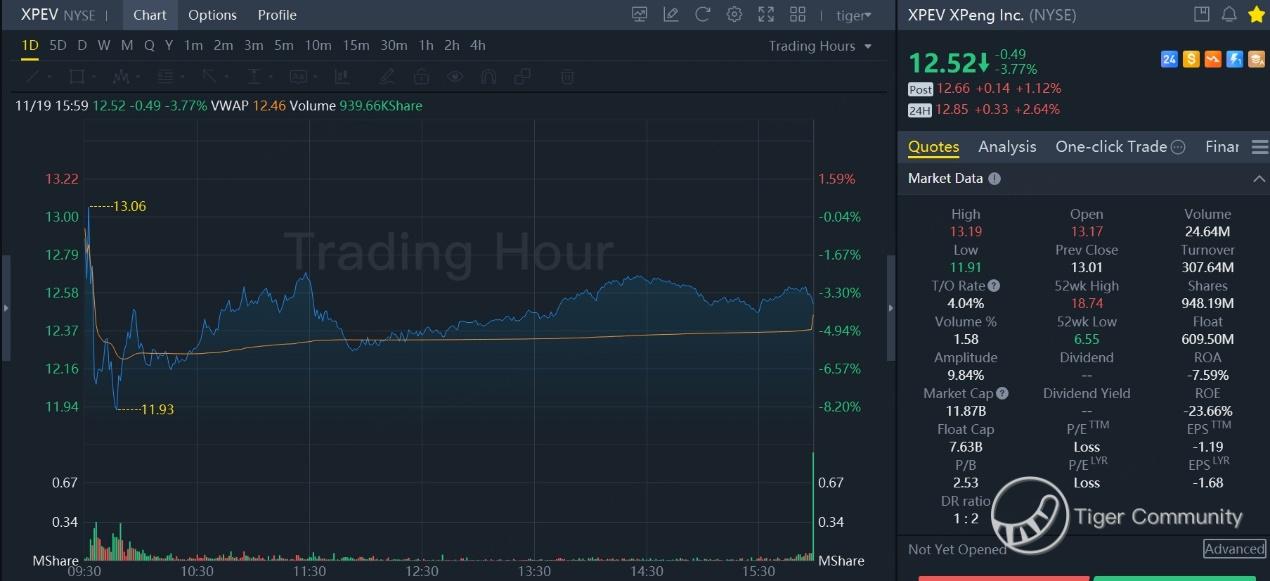
Task: Click the blue lightning badge
Action: tap(1235, 59)
